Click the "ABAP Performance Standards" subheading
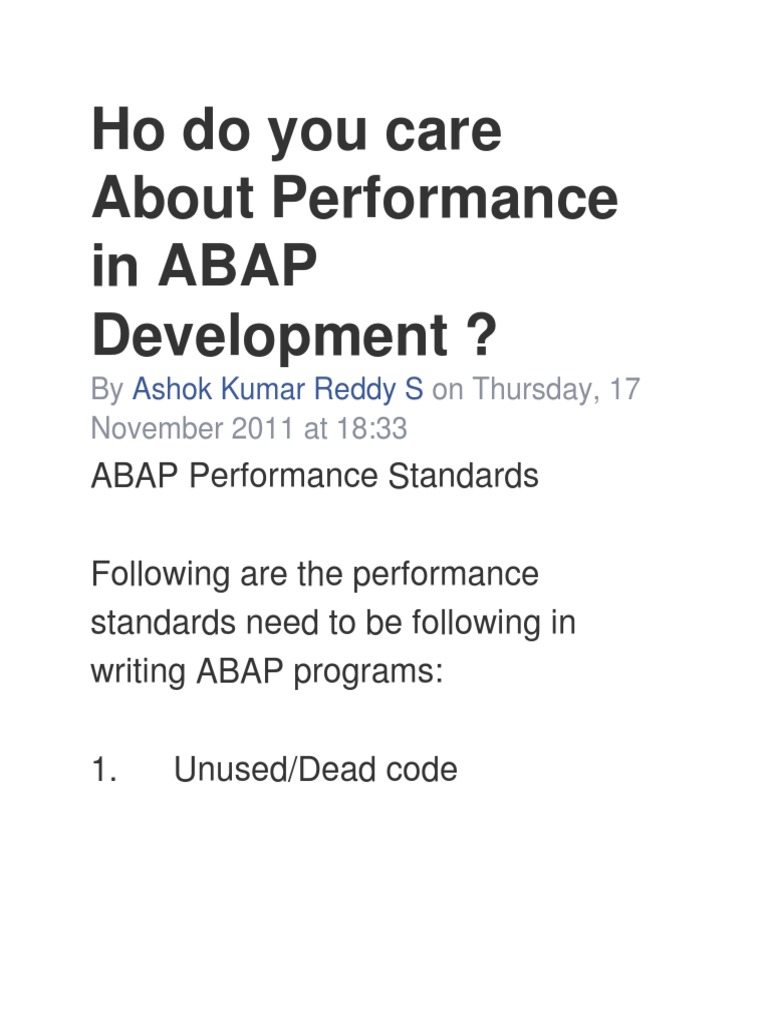 [314, 476]
